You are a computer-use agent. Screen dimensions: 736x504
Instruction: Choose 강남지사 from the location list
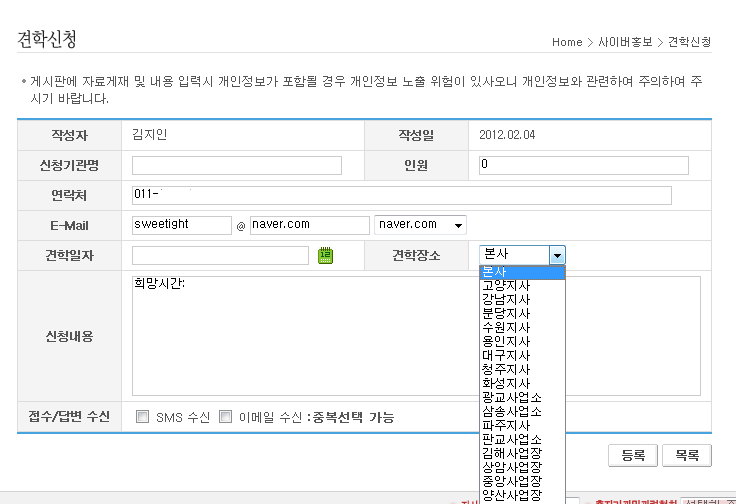click(x=522, y=300)
